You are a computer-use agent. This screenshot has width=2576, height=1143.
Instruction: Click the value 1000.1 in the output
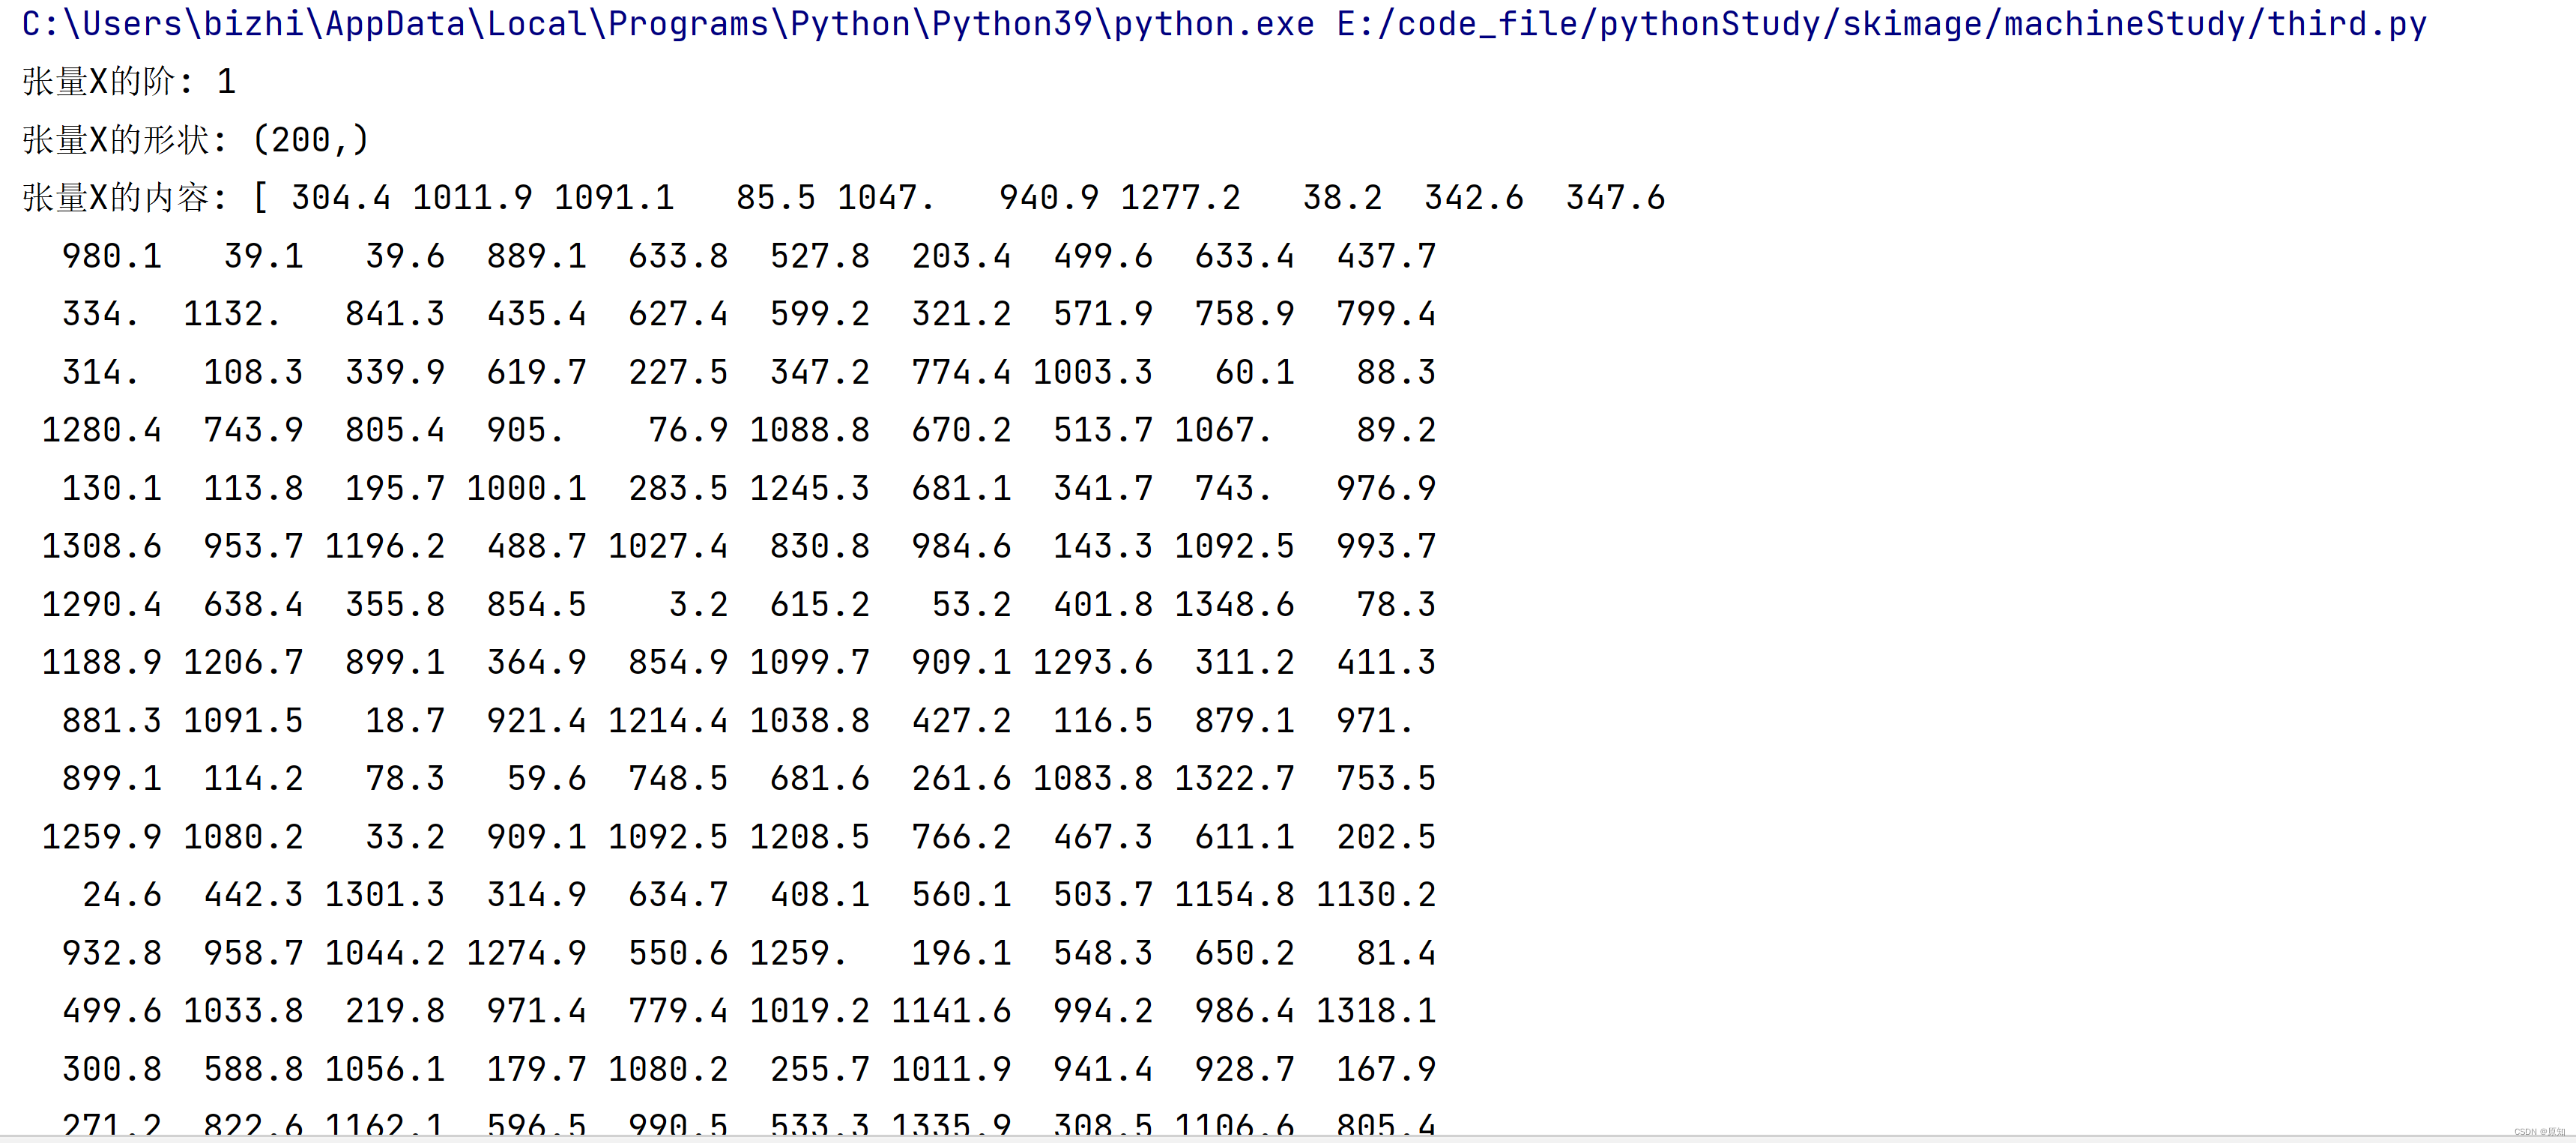click(526, 488)
